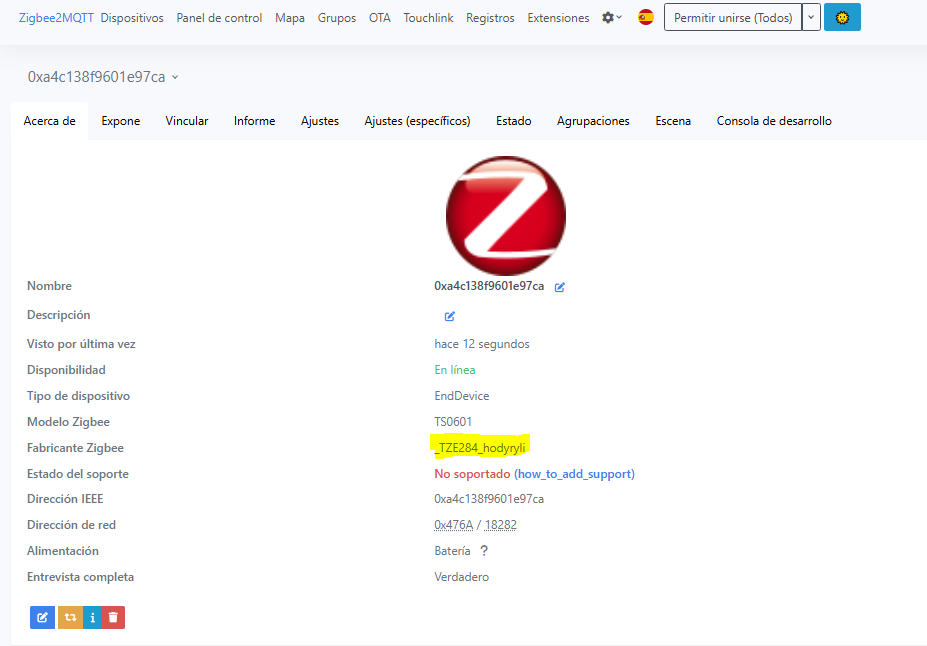Open the Mapa page in the navbar

[290, 18]
